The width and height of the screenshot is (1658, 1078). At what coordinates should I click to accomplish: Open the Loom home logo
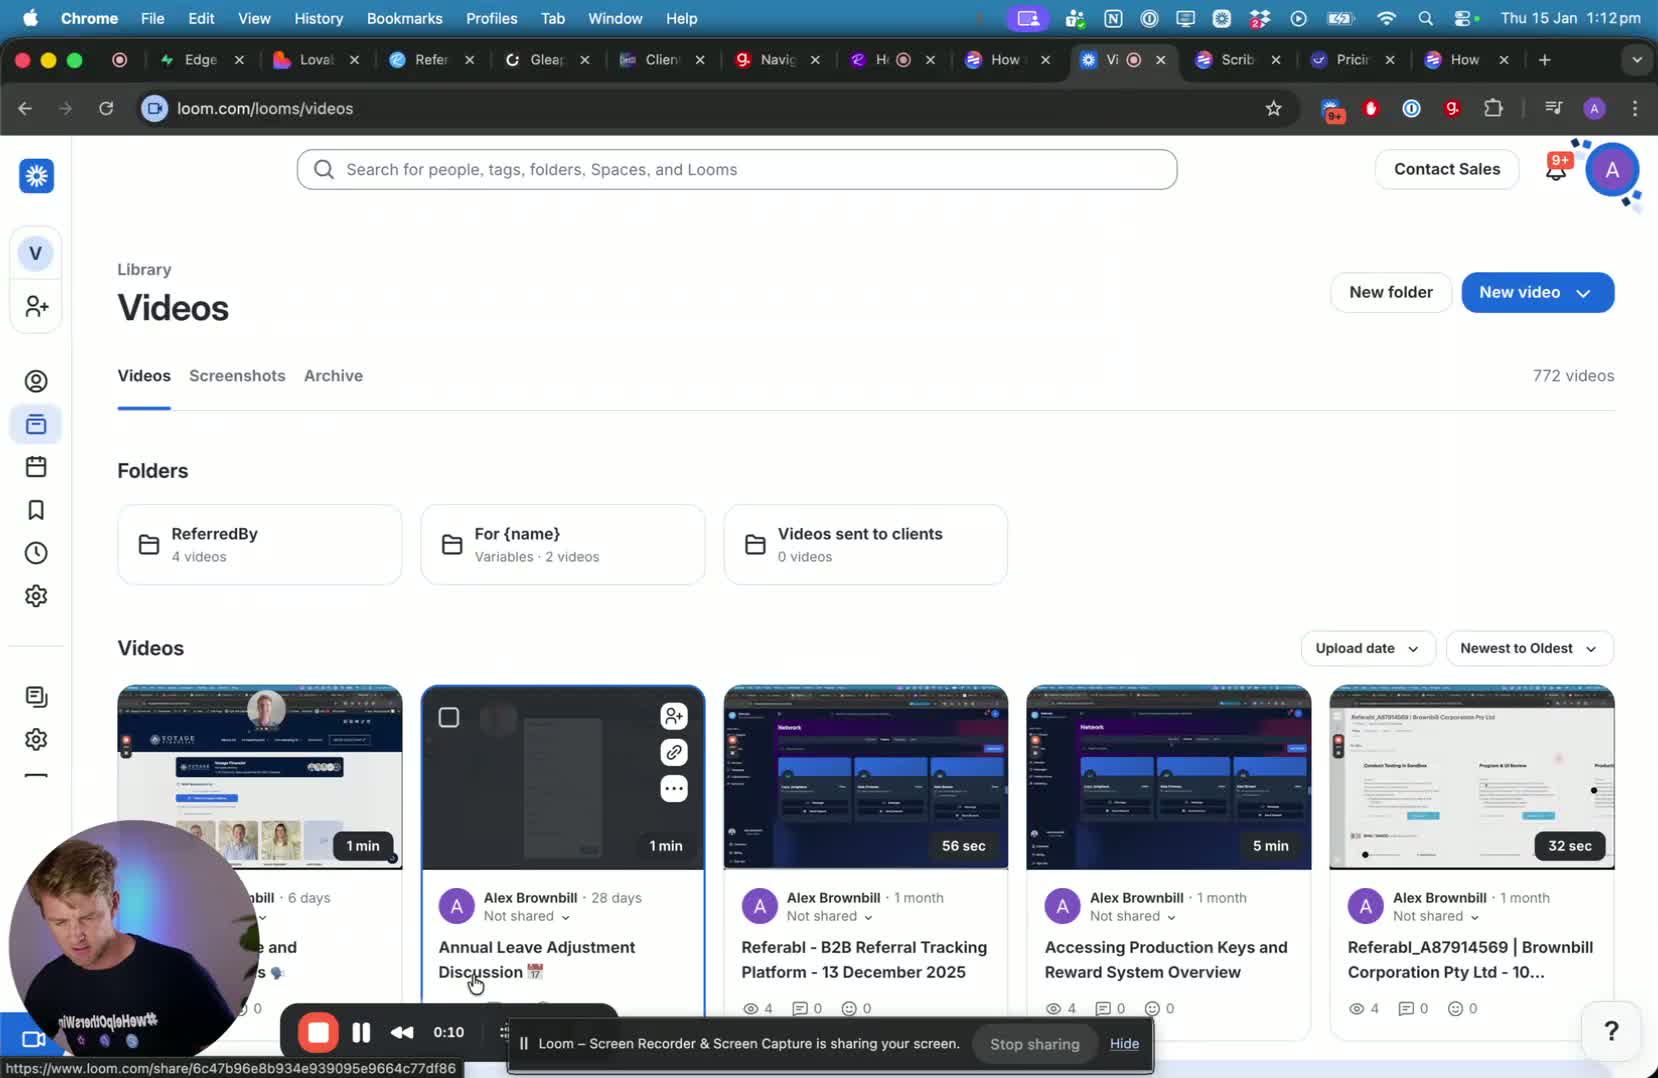36,176
